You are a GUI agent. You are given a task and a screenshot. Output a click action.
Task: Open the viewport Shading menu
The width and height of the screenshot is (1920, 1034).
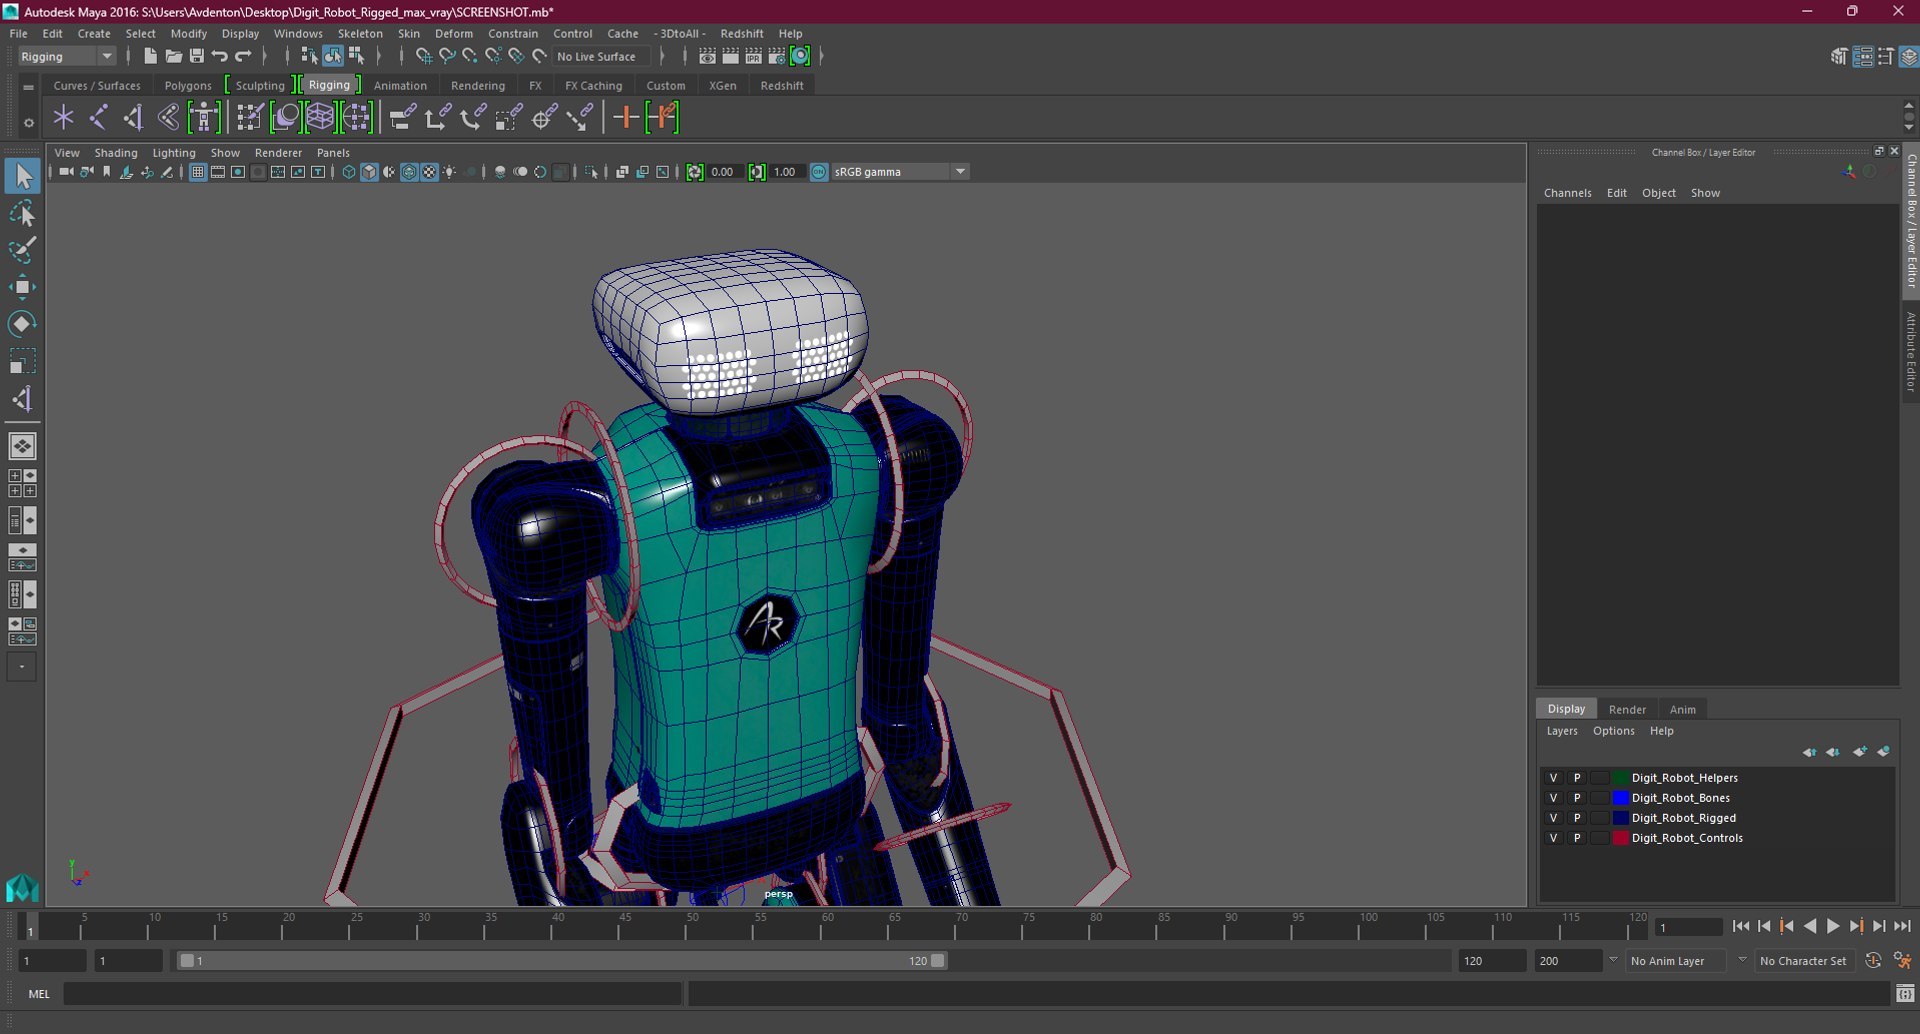tap(116, 153)
